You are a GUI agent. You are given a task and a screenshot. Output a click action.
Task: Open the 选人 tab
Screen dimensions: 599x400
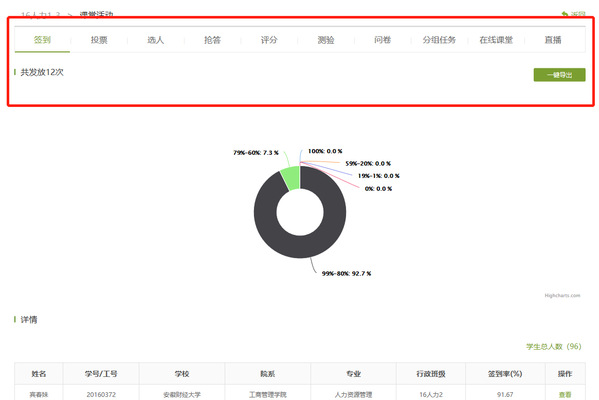coord(155,40)
